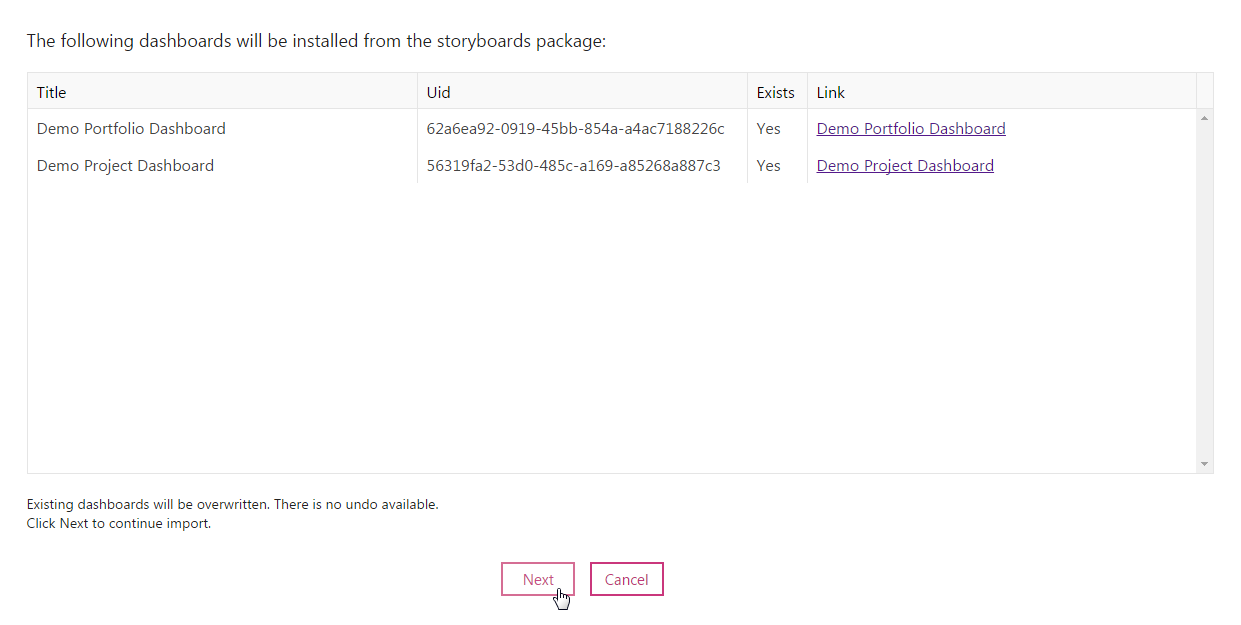The width and height of the screenshot is (1241, 625).
Task: Sort by the Title column header
Action: click(x=222, y=92)
